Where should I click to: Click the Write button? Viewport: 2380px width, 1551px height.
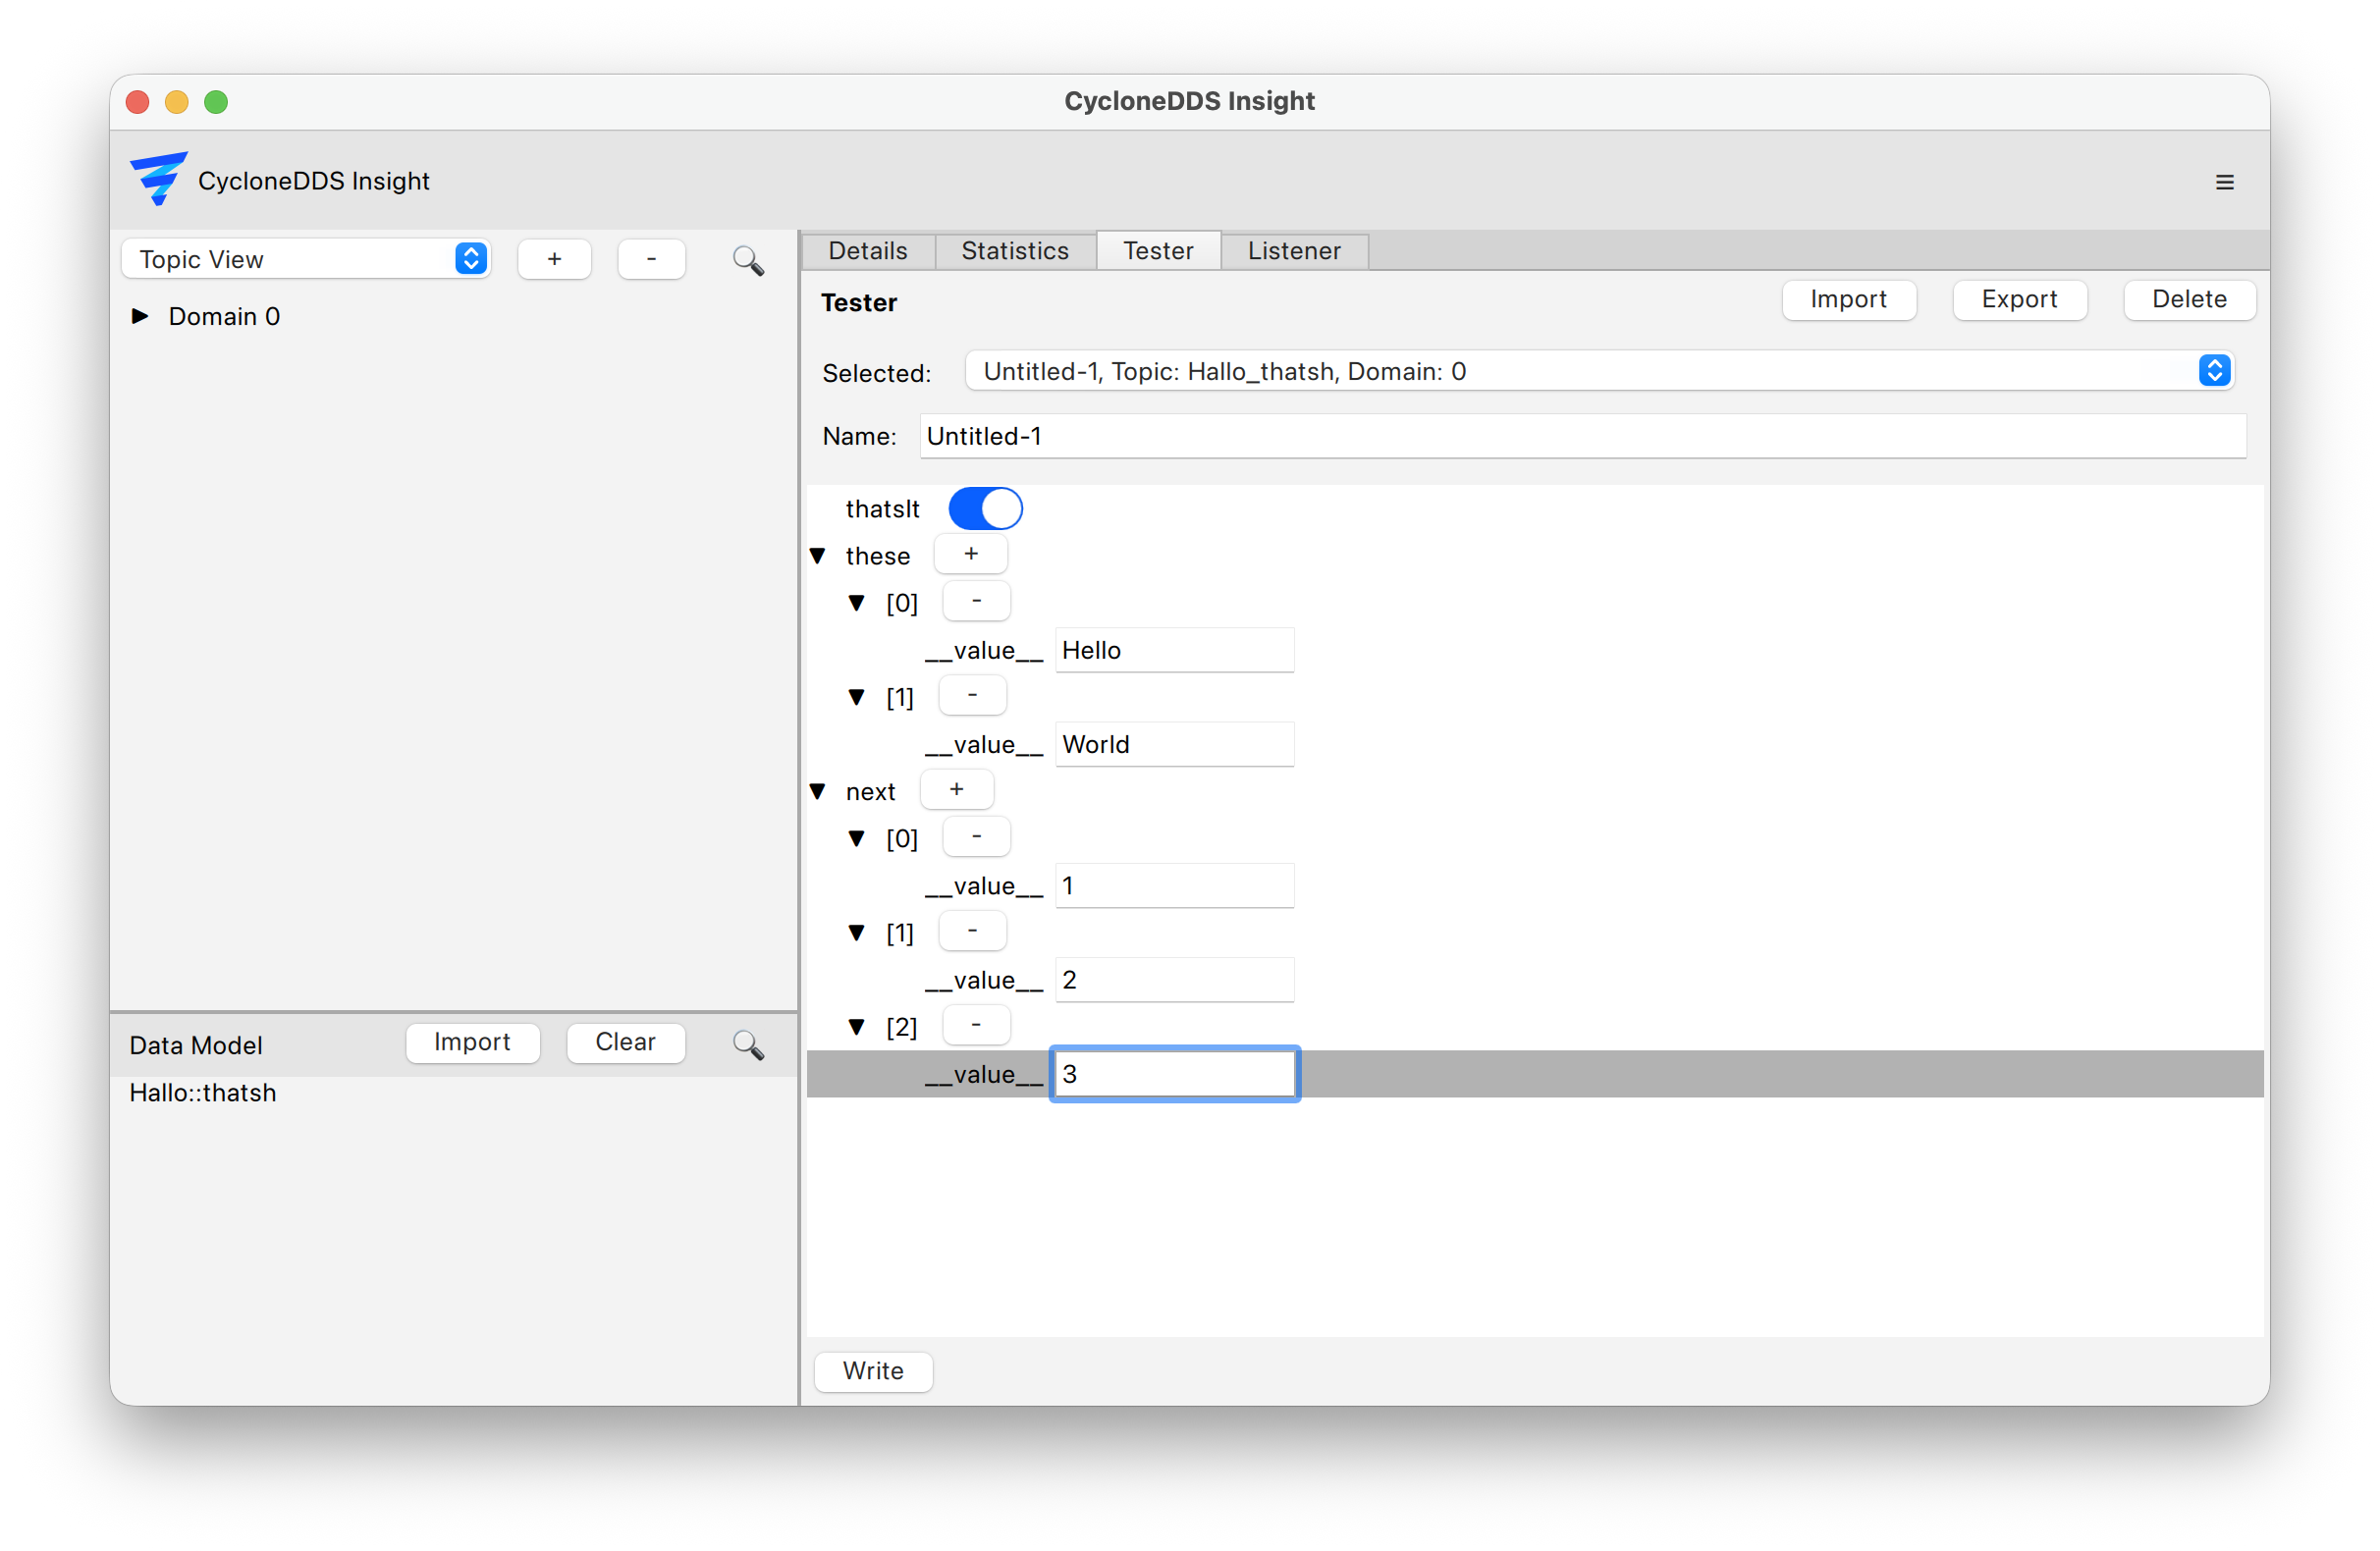point(872,1371)
